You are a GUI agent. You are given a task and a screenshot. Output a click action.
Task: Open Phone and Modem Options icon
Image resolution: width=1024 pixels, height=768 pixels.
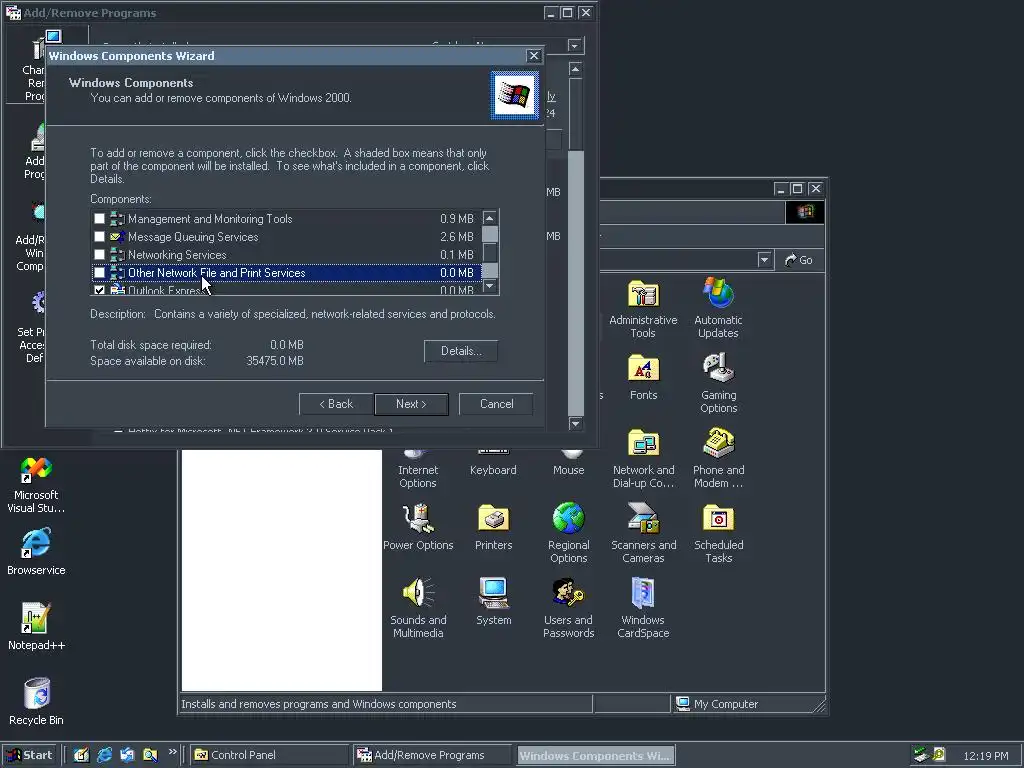[x=718, y=458]
